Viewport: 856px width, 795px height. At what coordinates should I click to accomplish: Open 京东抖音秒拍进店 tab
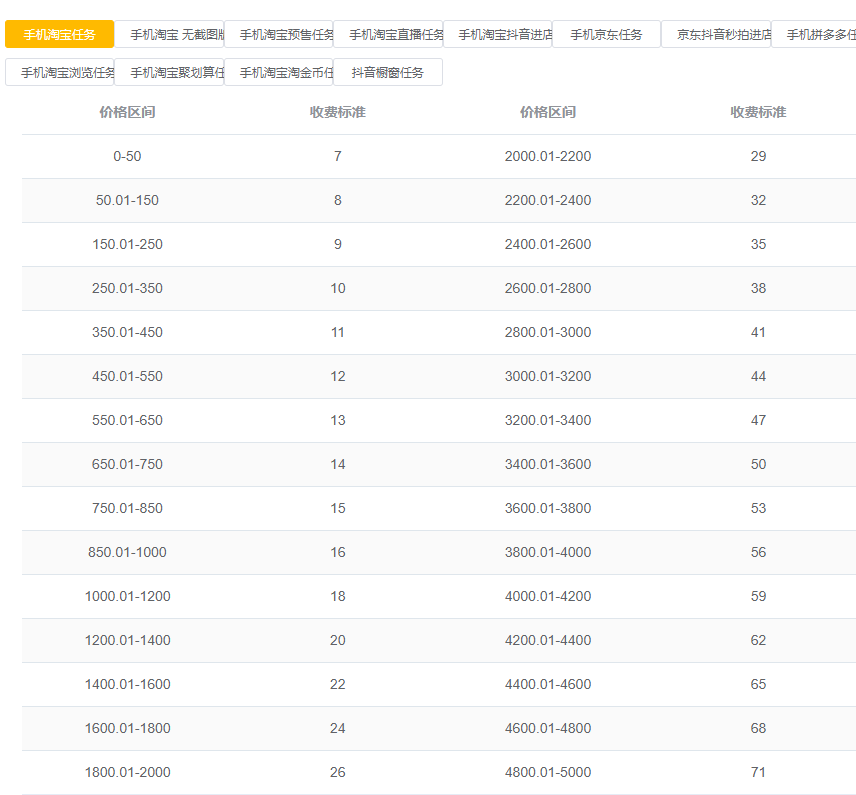pyautogui.click(x=716, y=34)
